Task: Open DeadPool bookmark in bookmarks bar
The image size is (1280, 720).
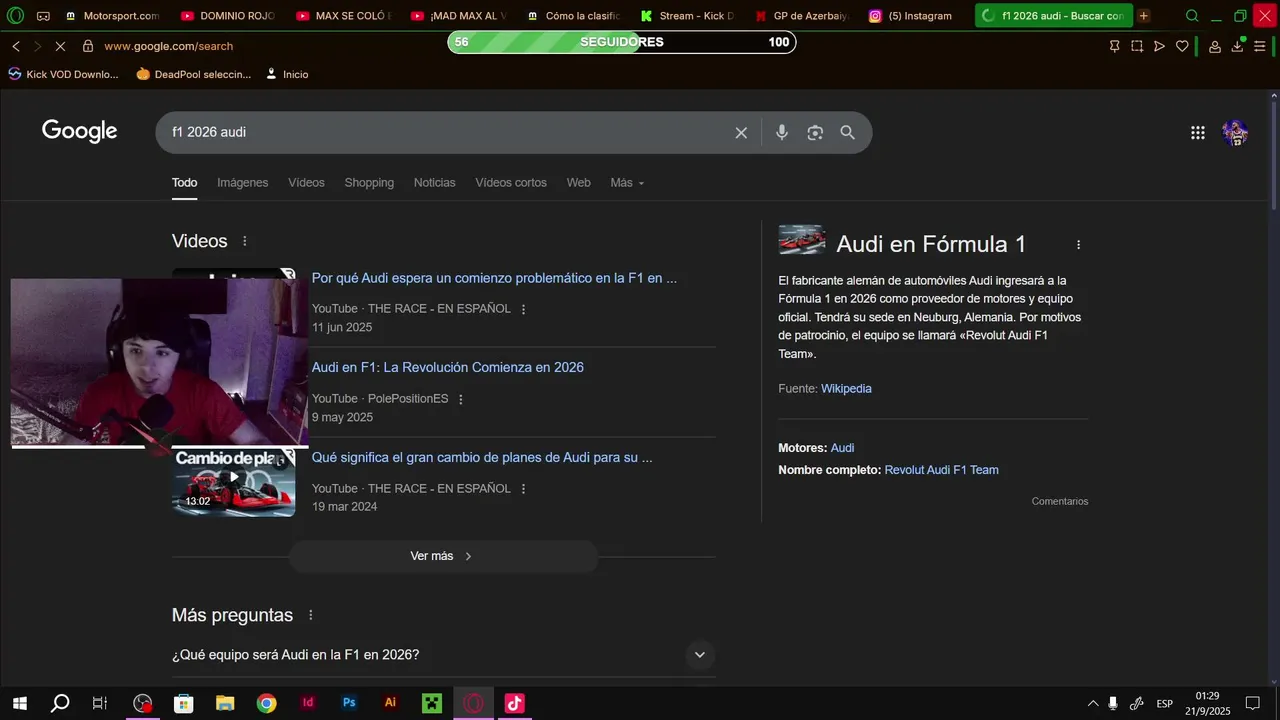Action: tap(193, 74)
